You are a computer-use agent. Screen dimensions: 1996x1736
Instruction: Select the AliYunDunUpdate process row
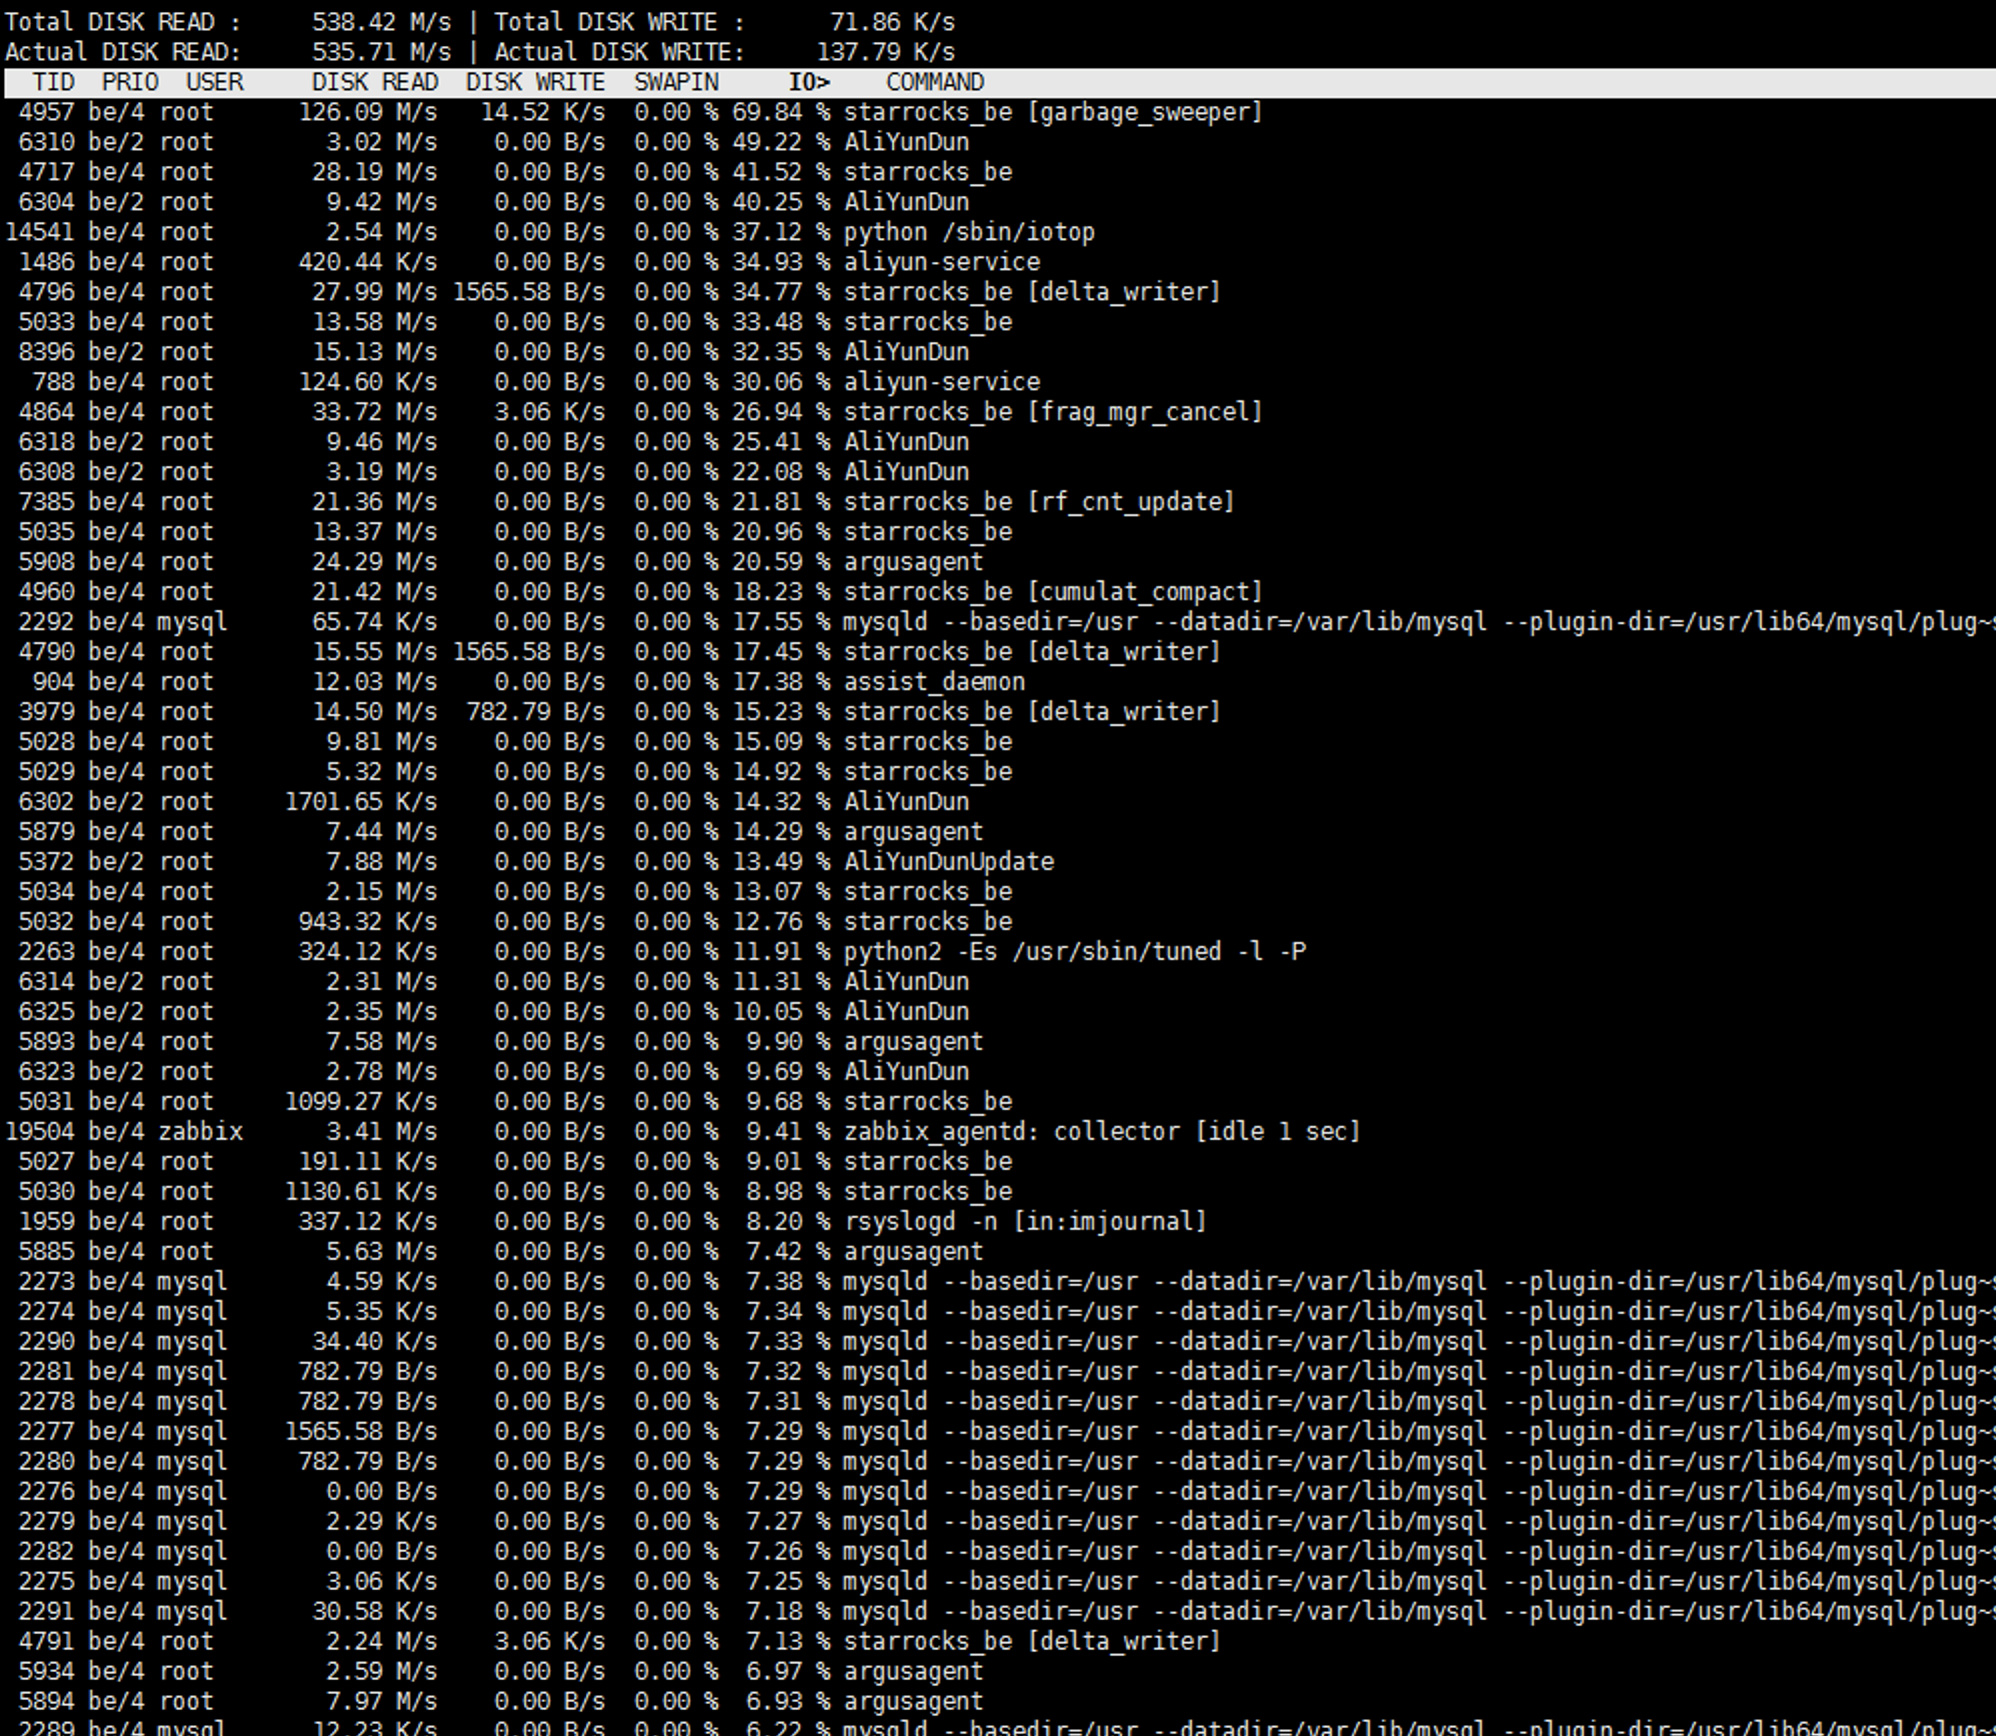(948, 862)
